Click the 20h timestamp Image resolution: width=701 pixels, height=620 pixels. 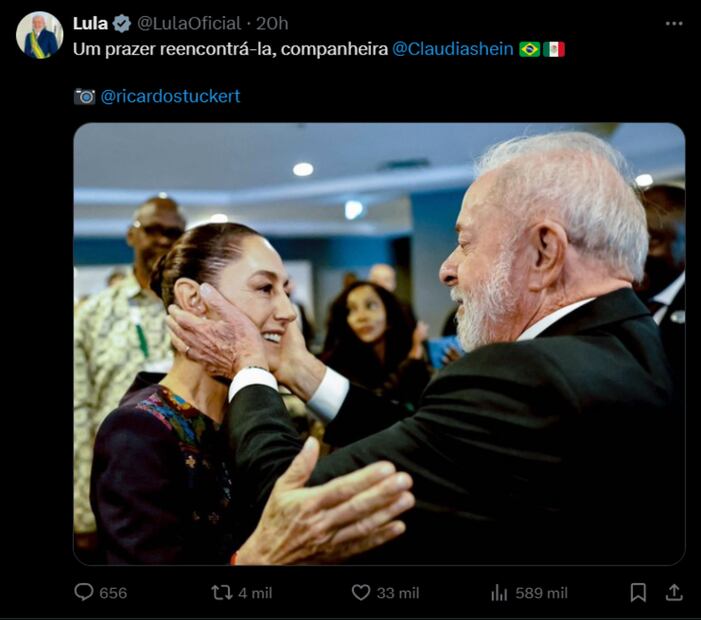click(272, 23)
